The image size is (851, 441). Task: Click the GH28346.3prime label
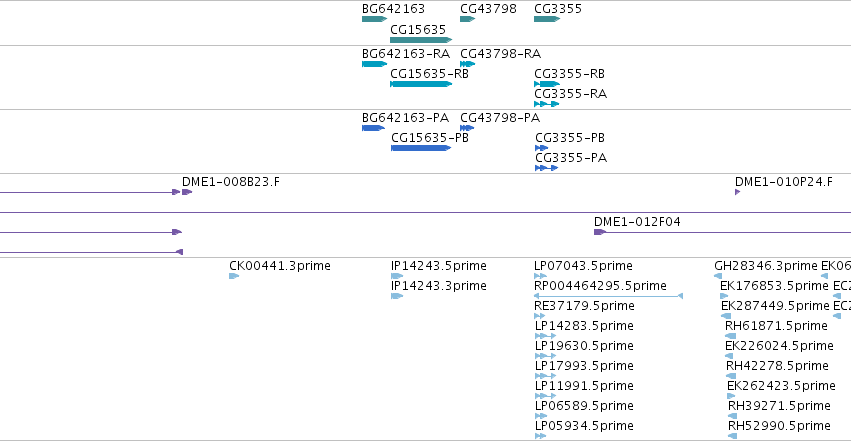click(x=766, y=266)
